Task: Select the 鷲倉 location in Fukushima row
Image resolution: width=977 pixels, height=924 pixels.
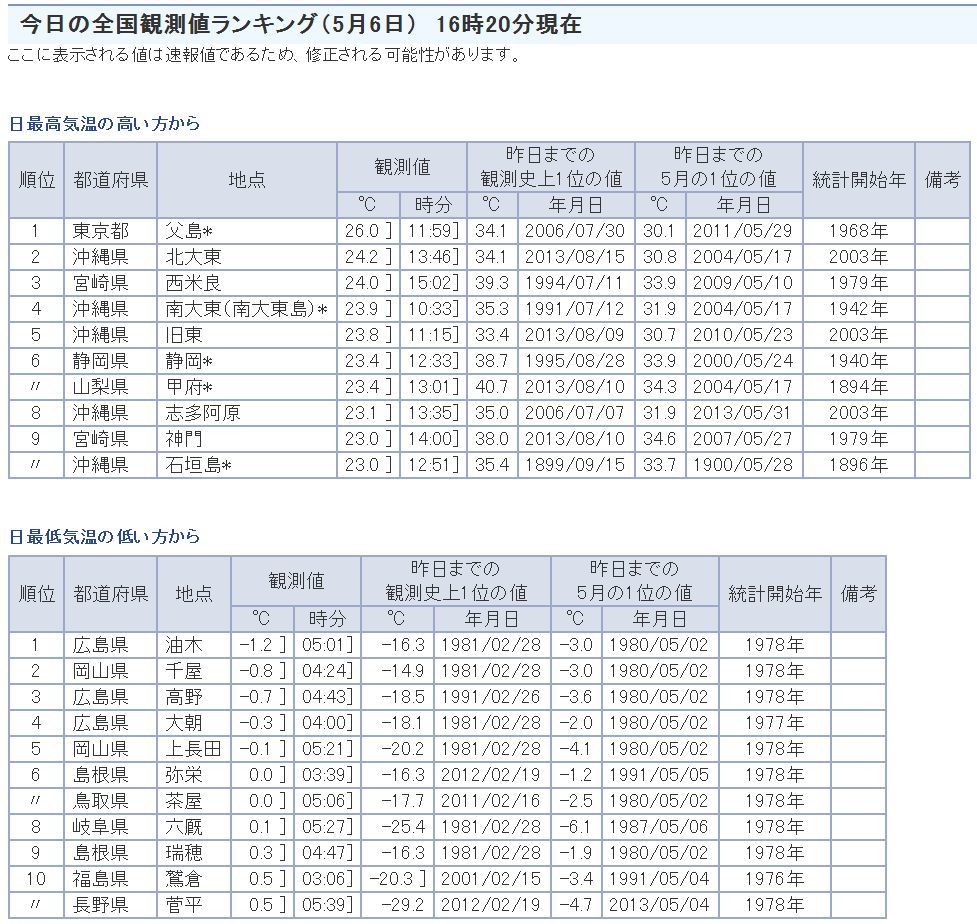Action: point(183,879)
